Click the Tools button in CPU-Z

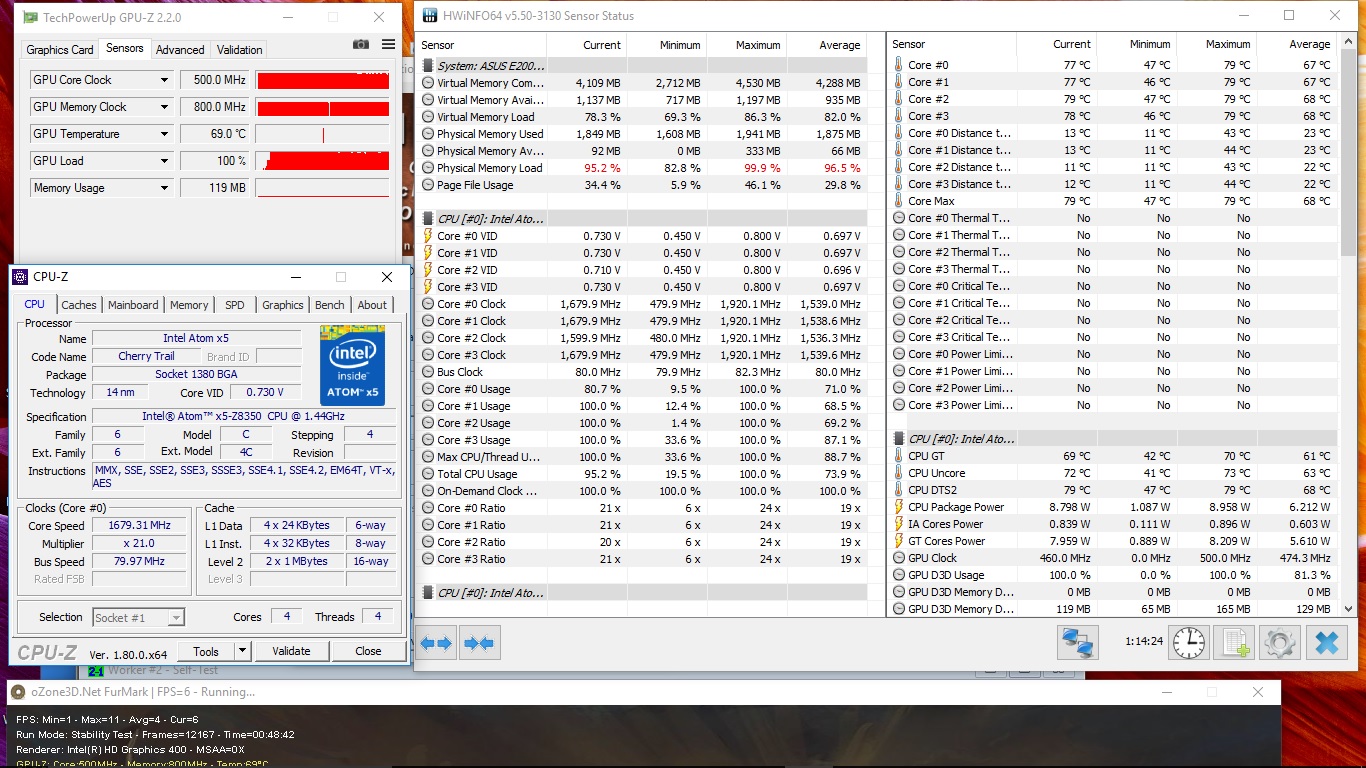coord(206,651)
